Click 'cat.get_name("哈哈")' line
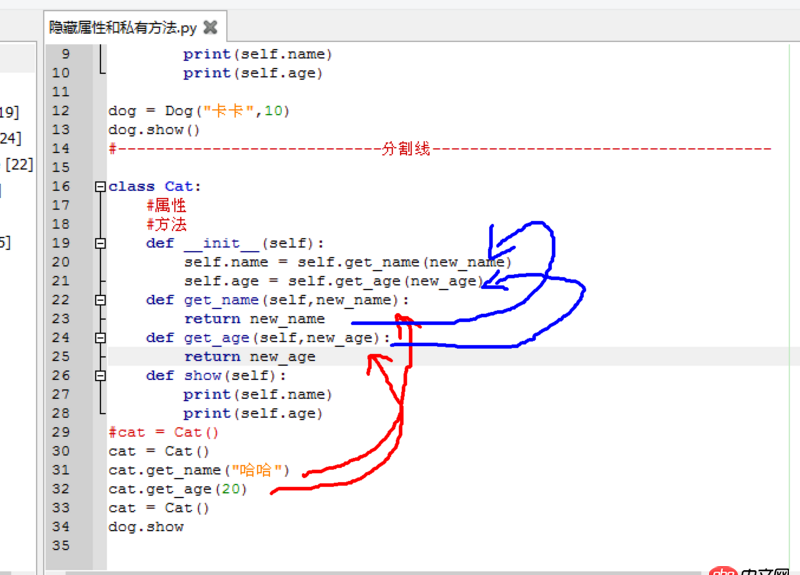800x575 pixels. pos(199,470)
